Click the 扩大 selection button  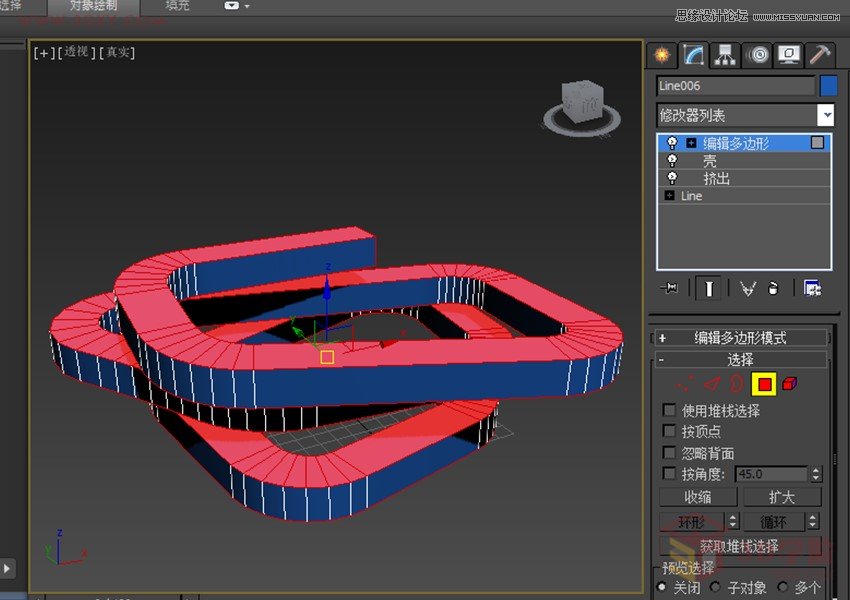(783, 496)
